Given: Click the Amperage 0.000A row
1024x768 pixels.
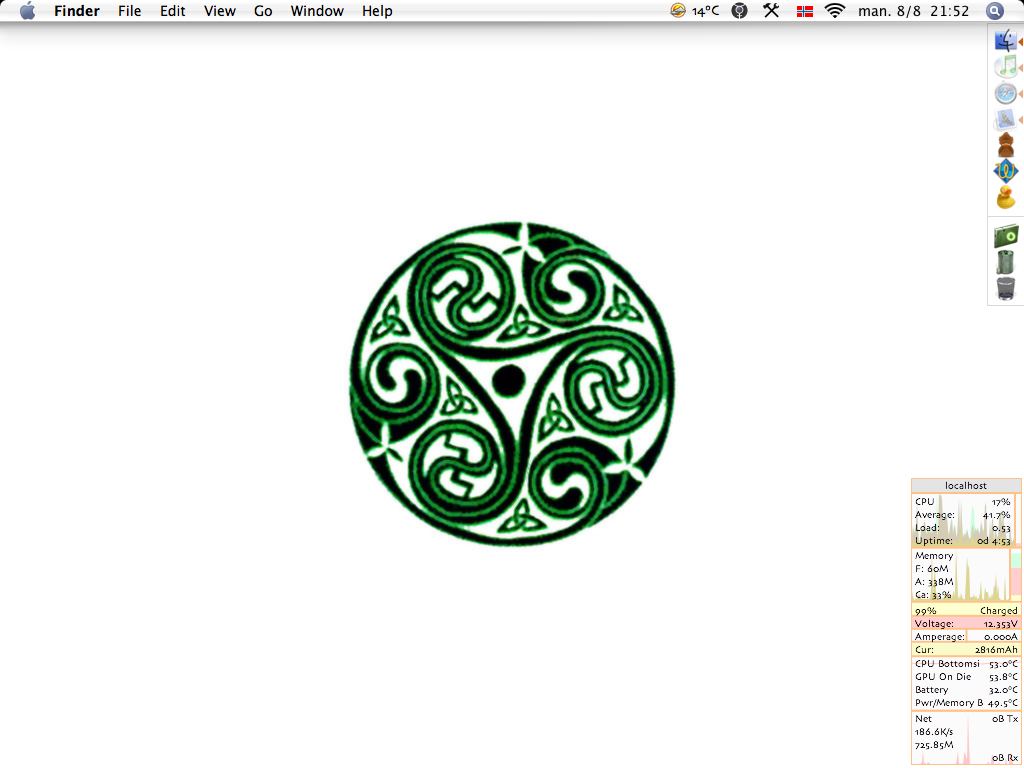Looking at the screenshot, I should (966, 637).
